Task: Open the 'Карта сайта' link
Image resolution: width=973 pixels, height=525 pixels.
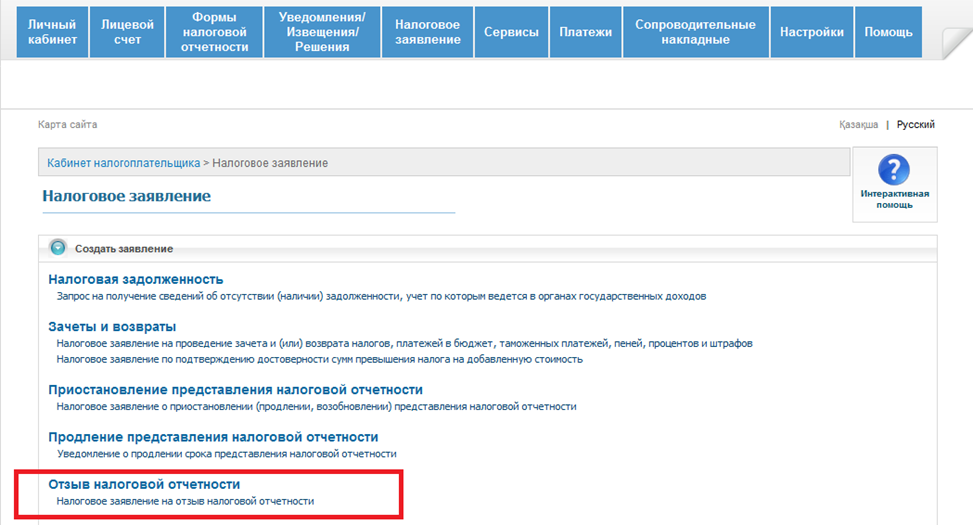Action: click(x=67, y=125)
